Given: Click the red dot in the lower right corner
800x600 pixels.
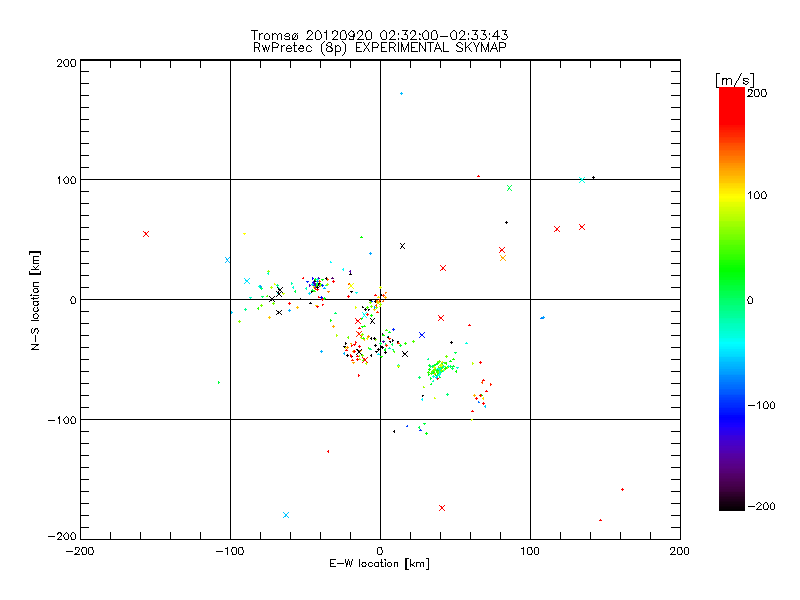Looking at the screenshot, I should click(x=622, y=489).
